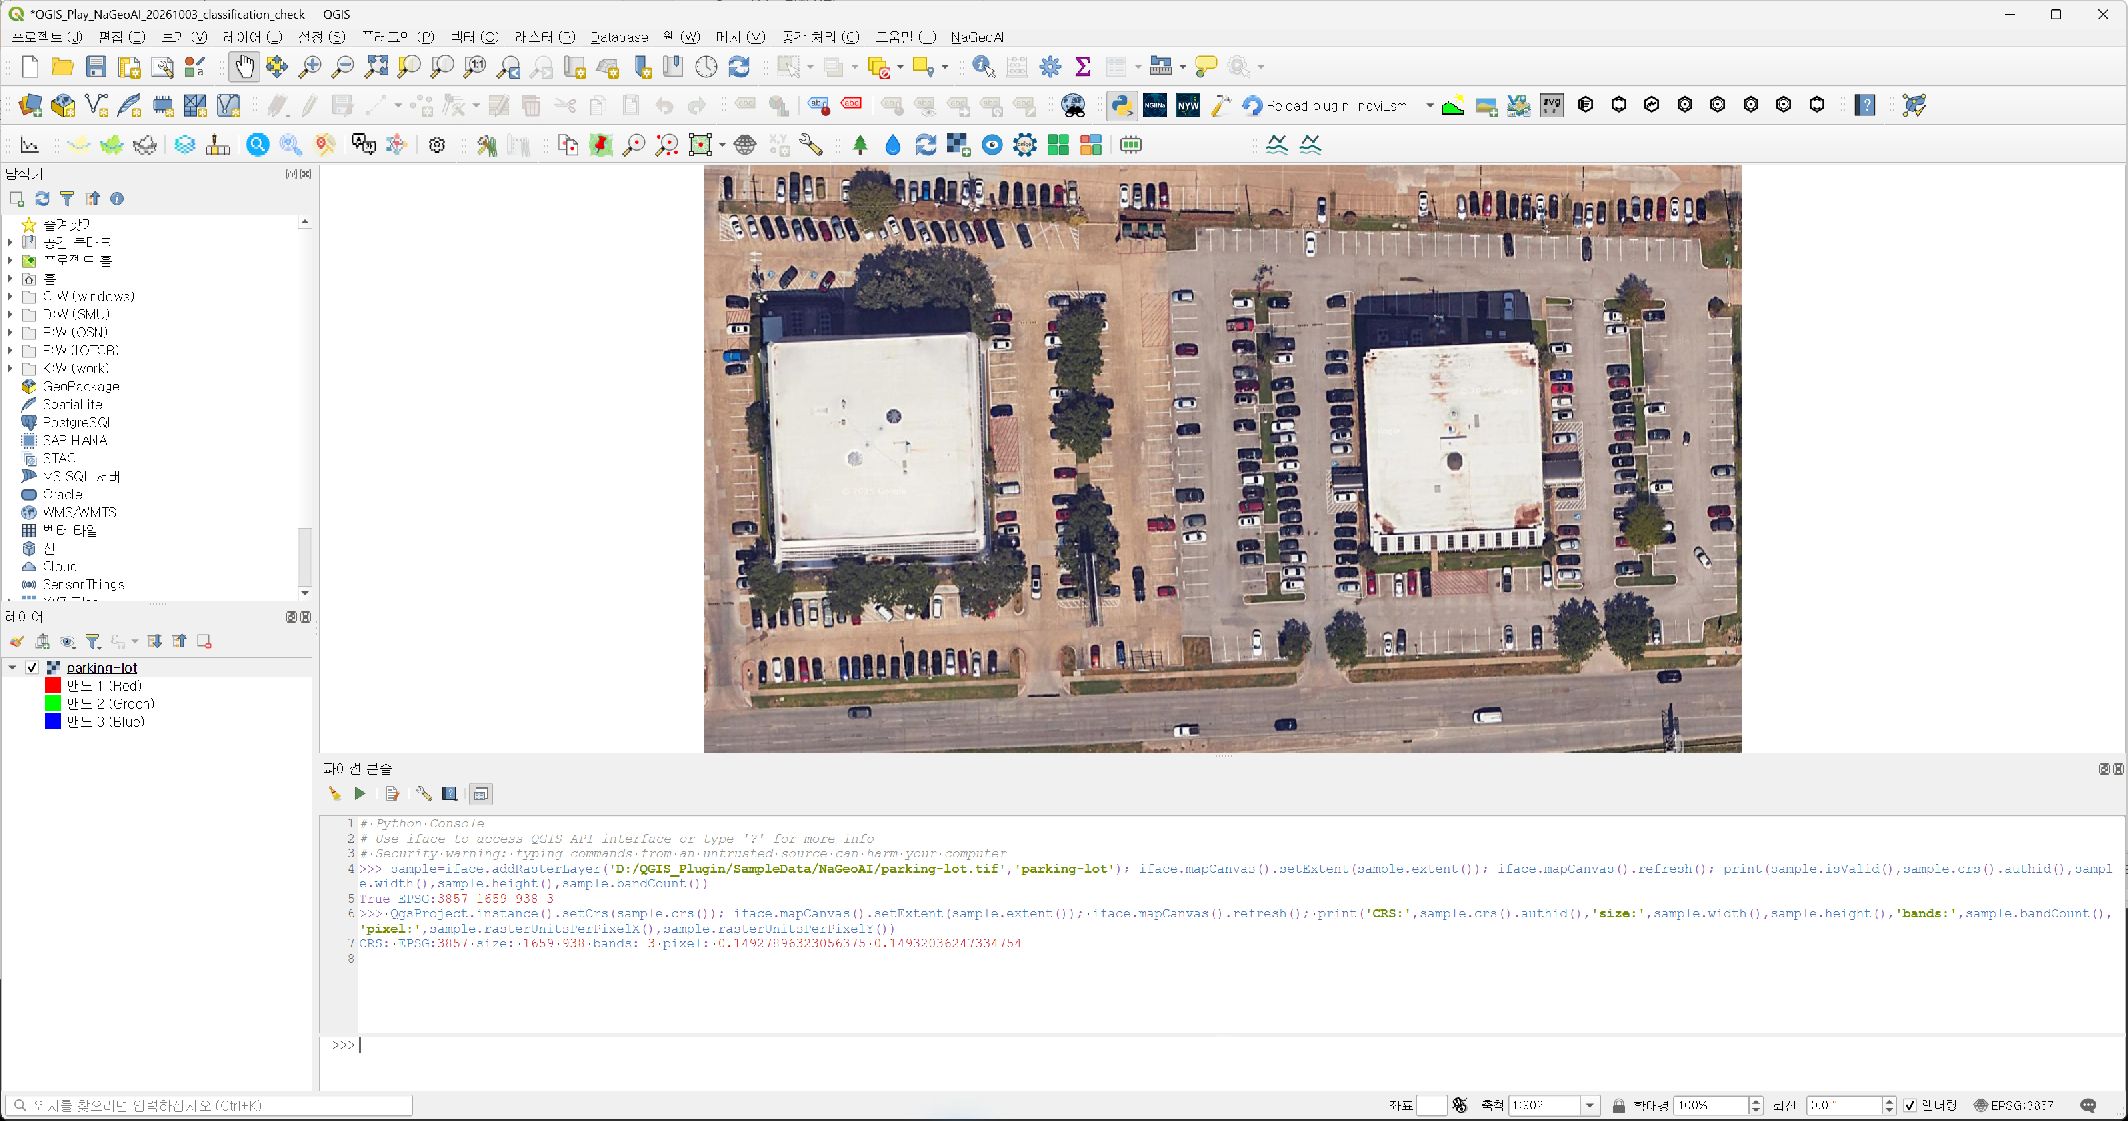Click the messages log bubble in status bar
Screen dimensions: 2128x1121
point(2088,1105)
